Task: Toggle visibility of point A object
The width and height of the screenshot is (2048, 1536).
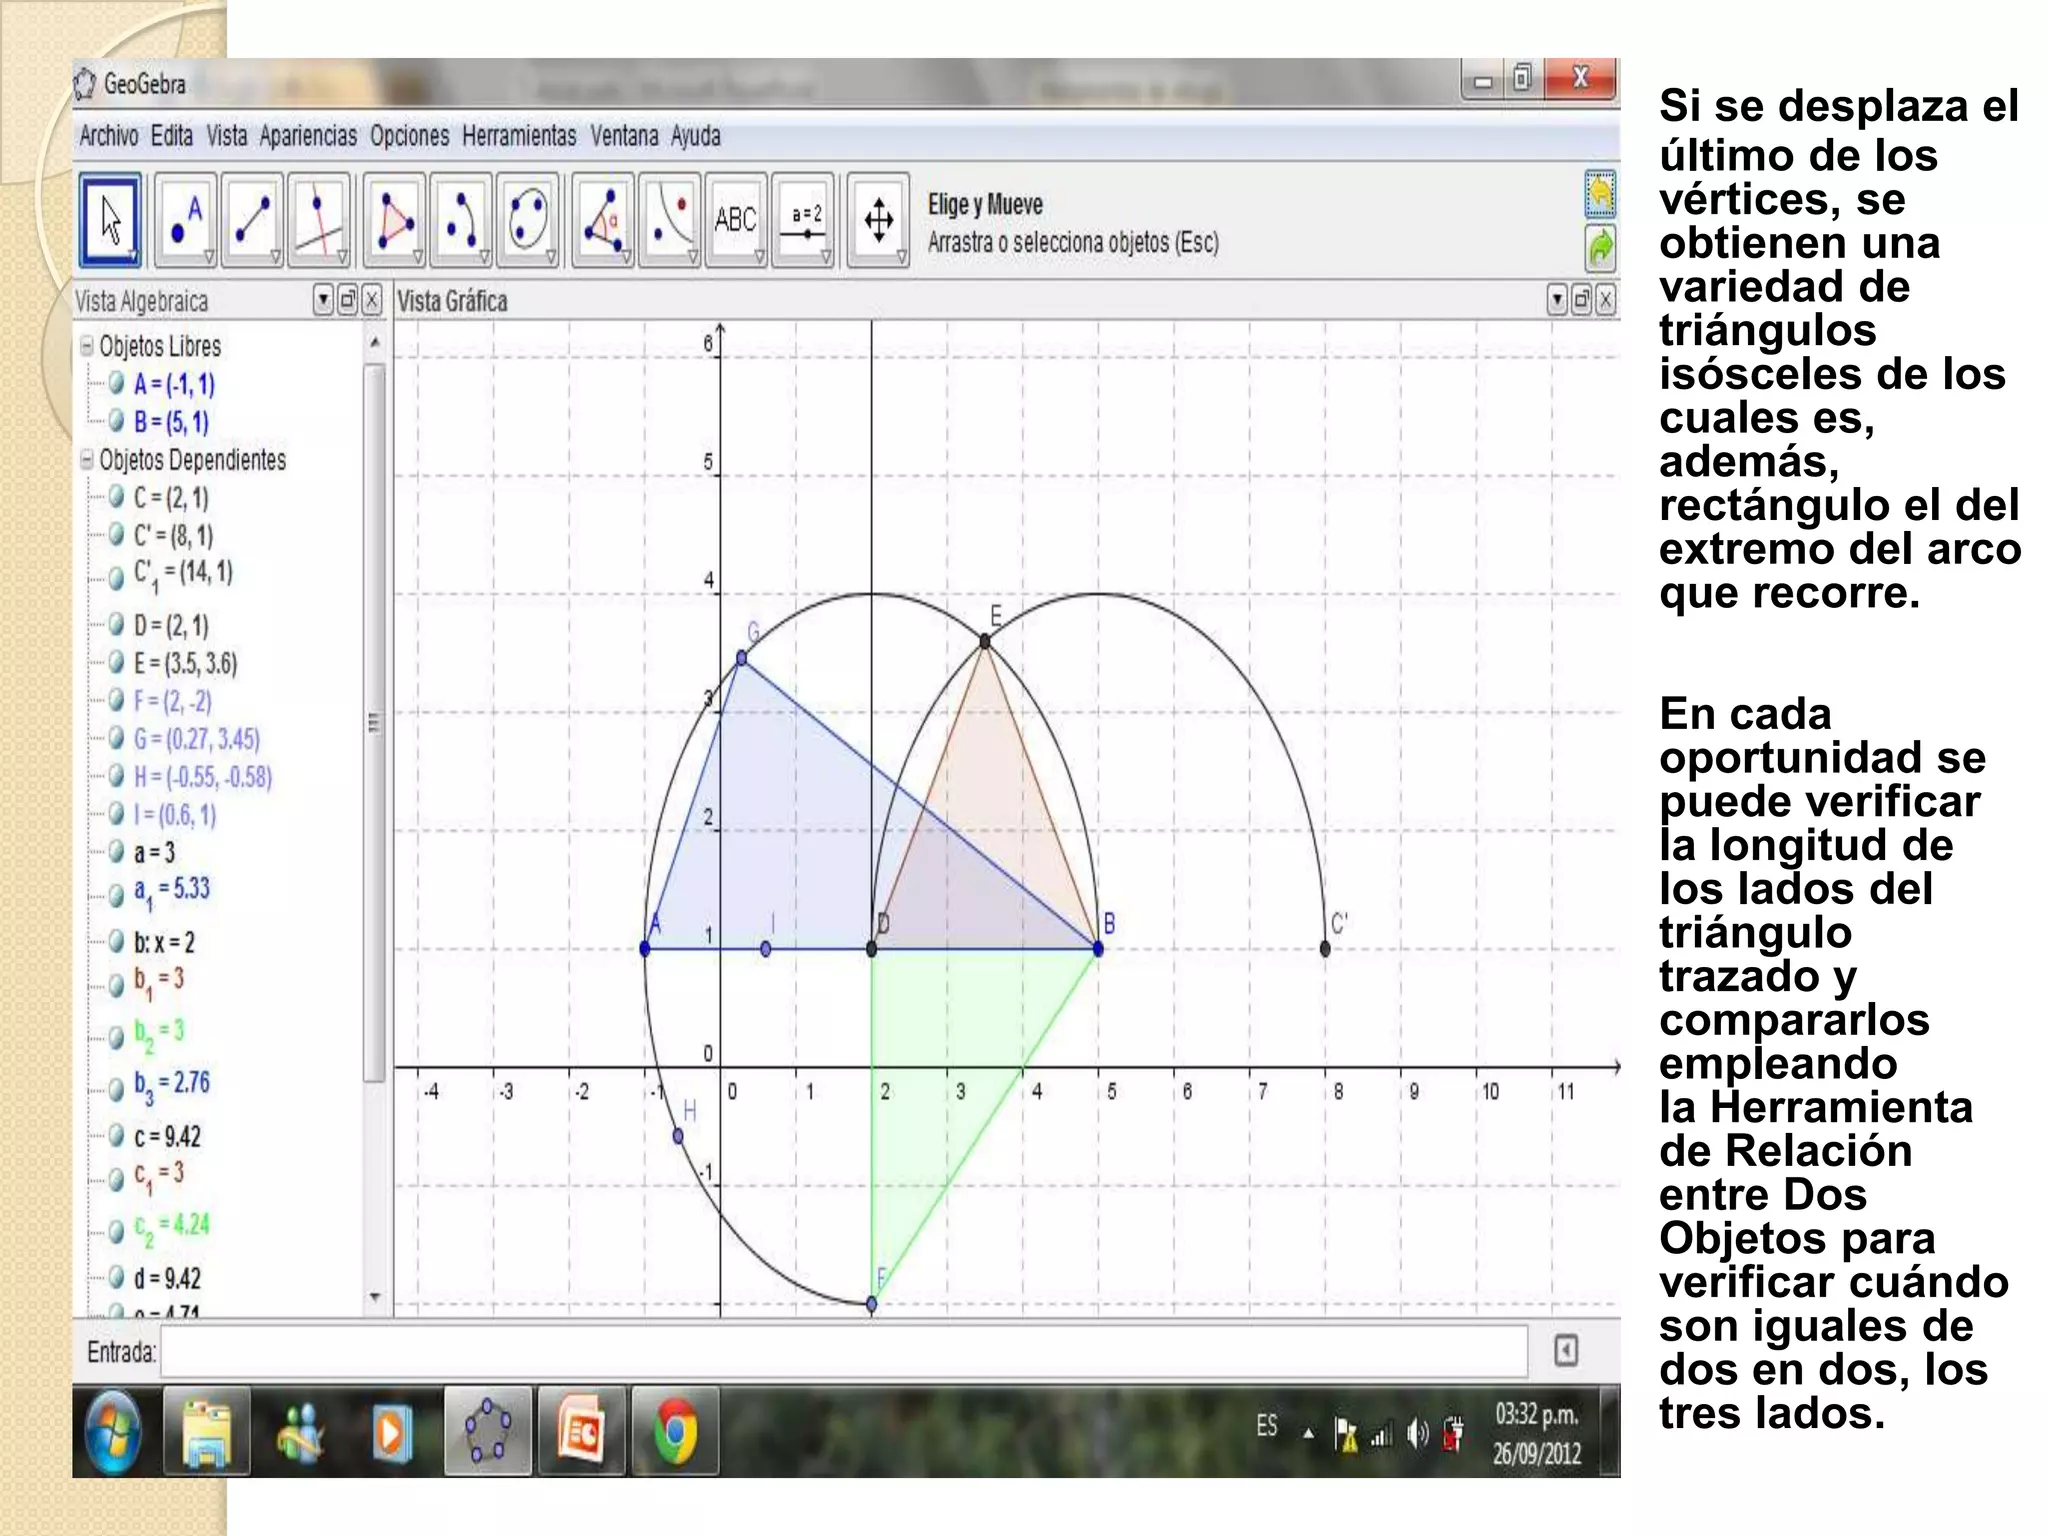Action: click(117, 384)
